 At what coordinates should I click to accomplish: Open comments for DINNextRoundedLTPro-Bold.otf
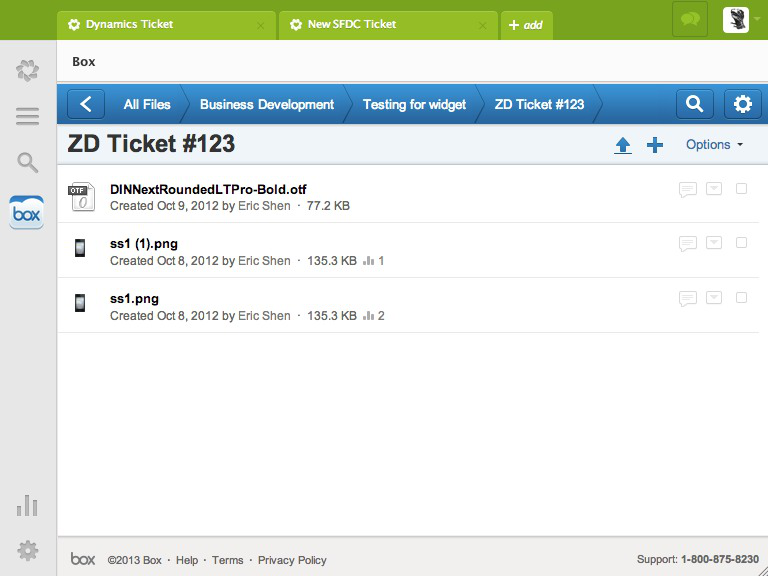(x=688, y=190)
